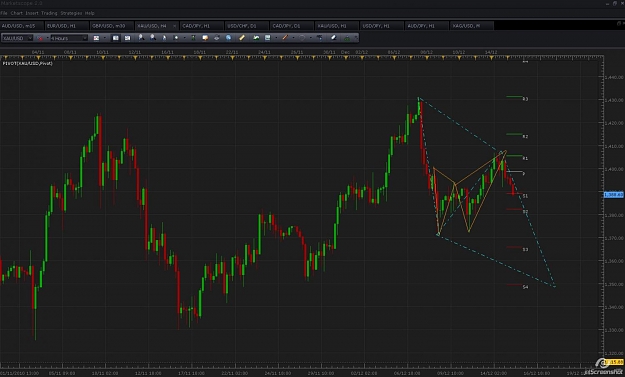Select the ellipse shape drawing tool

coord(302,37)
